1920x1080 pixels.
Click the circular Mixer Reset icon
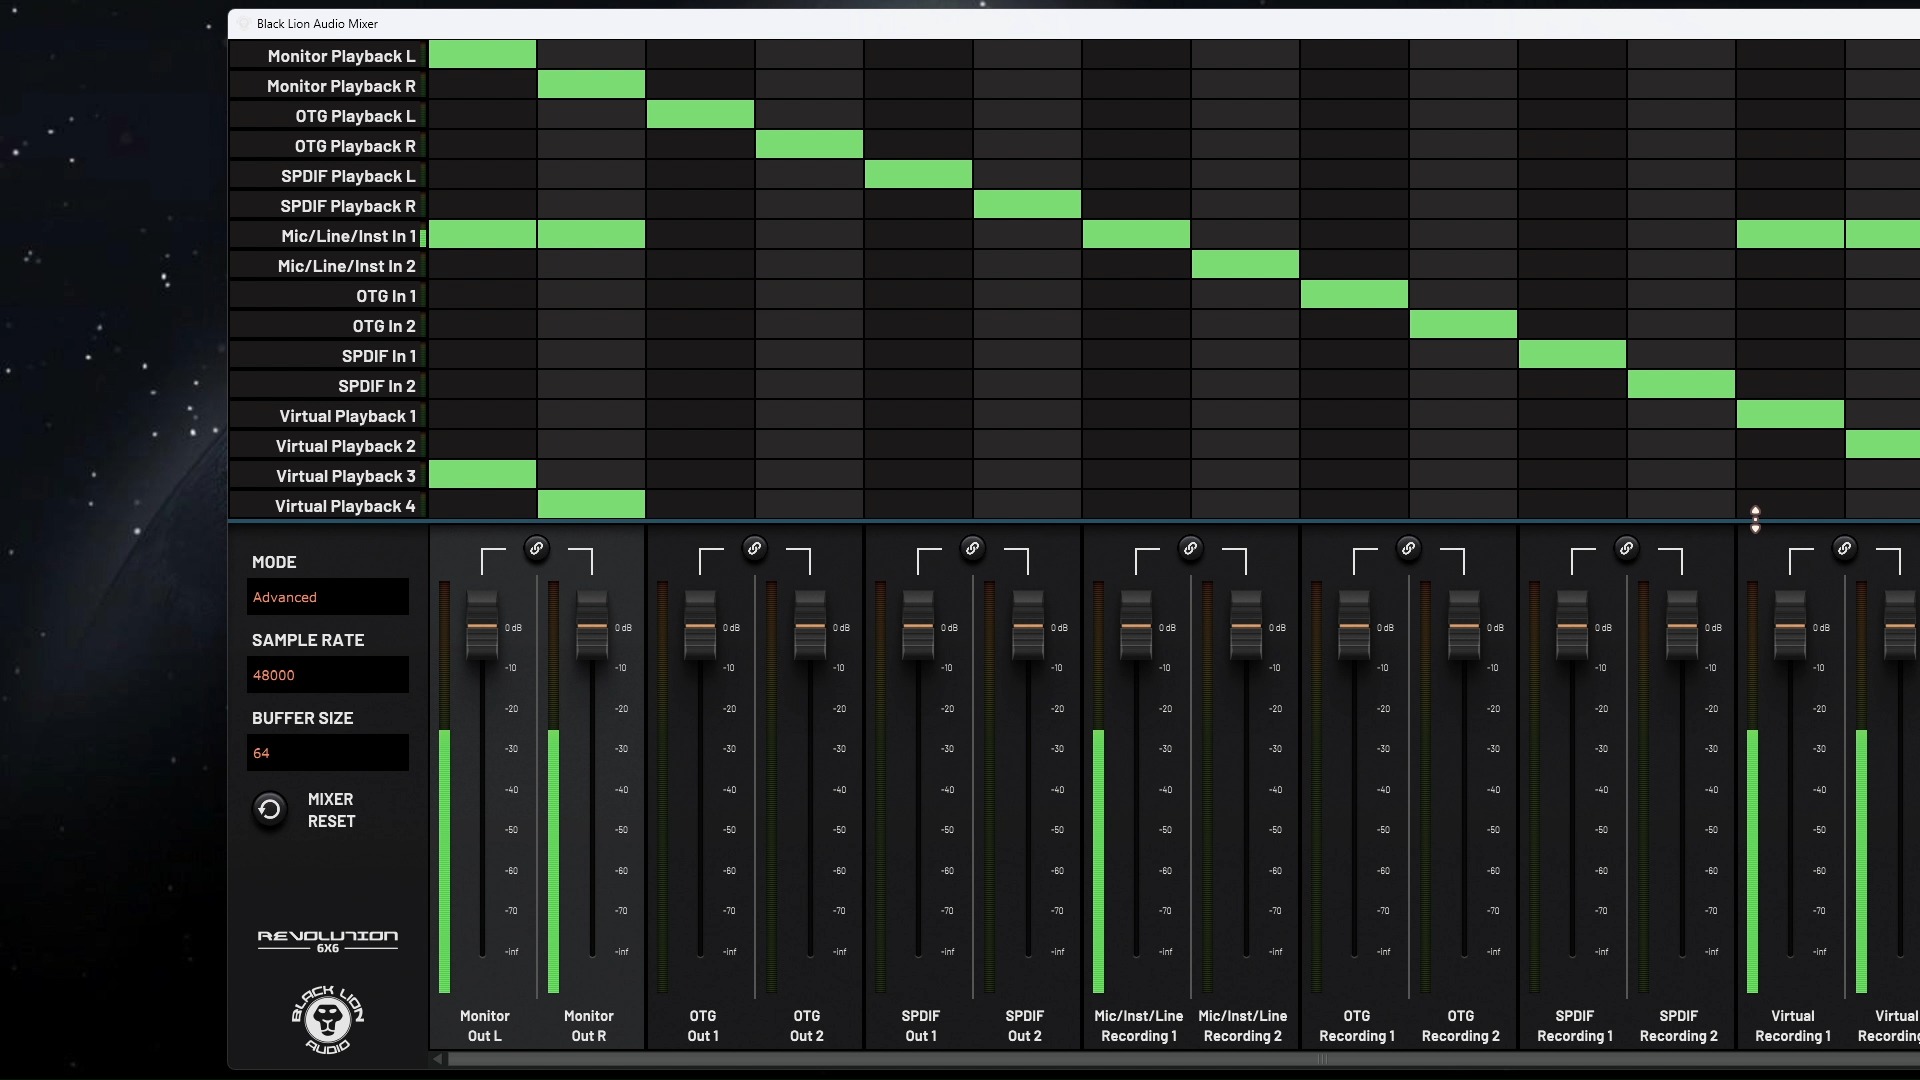pyautogui.click(x=270, y=809)
